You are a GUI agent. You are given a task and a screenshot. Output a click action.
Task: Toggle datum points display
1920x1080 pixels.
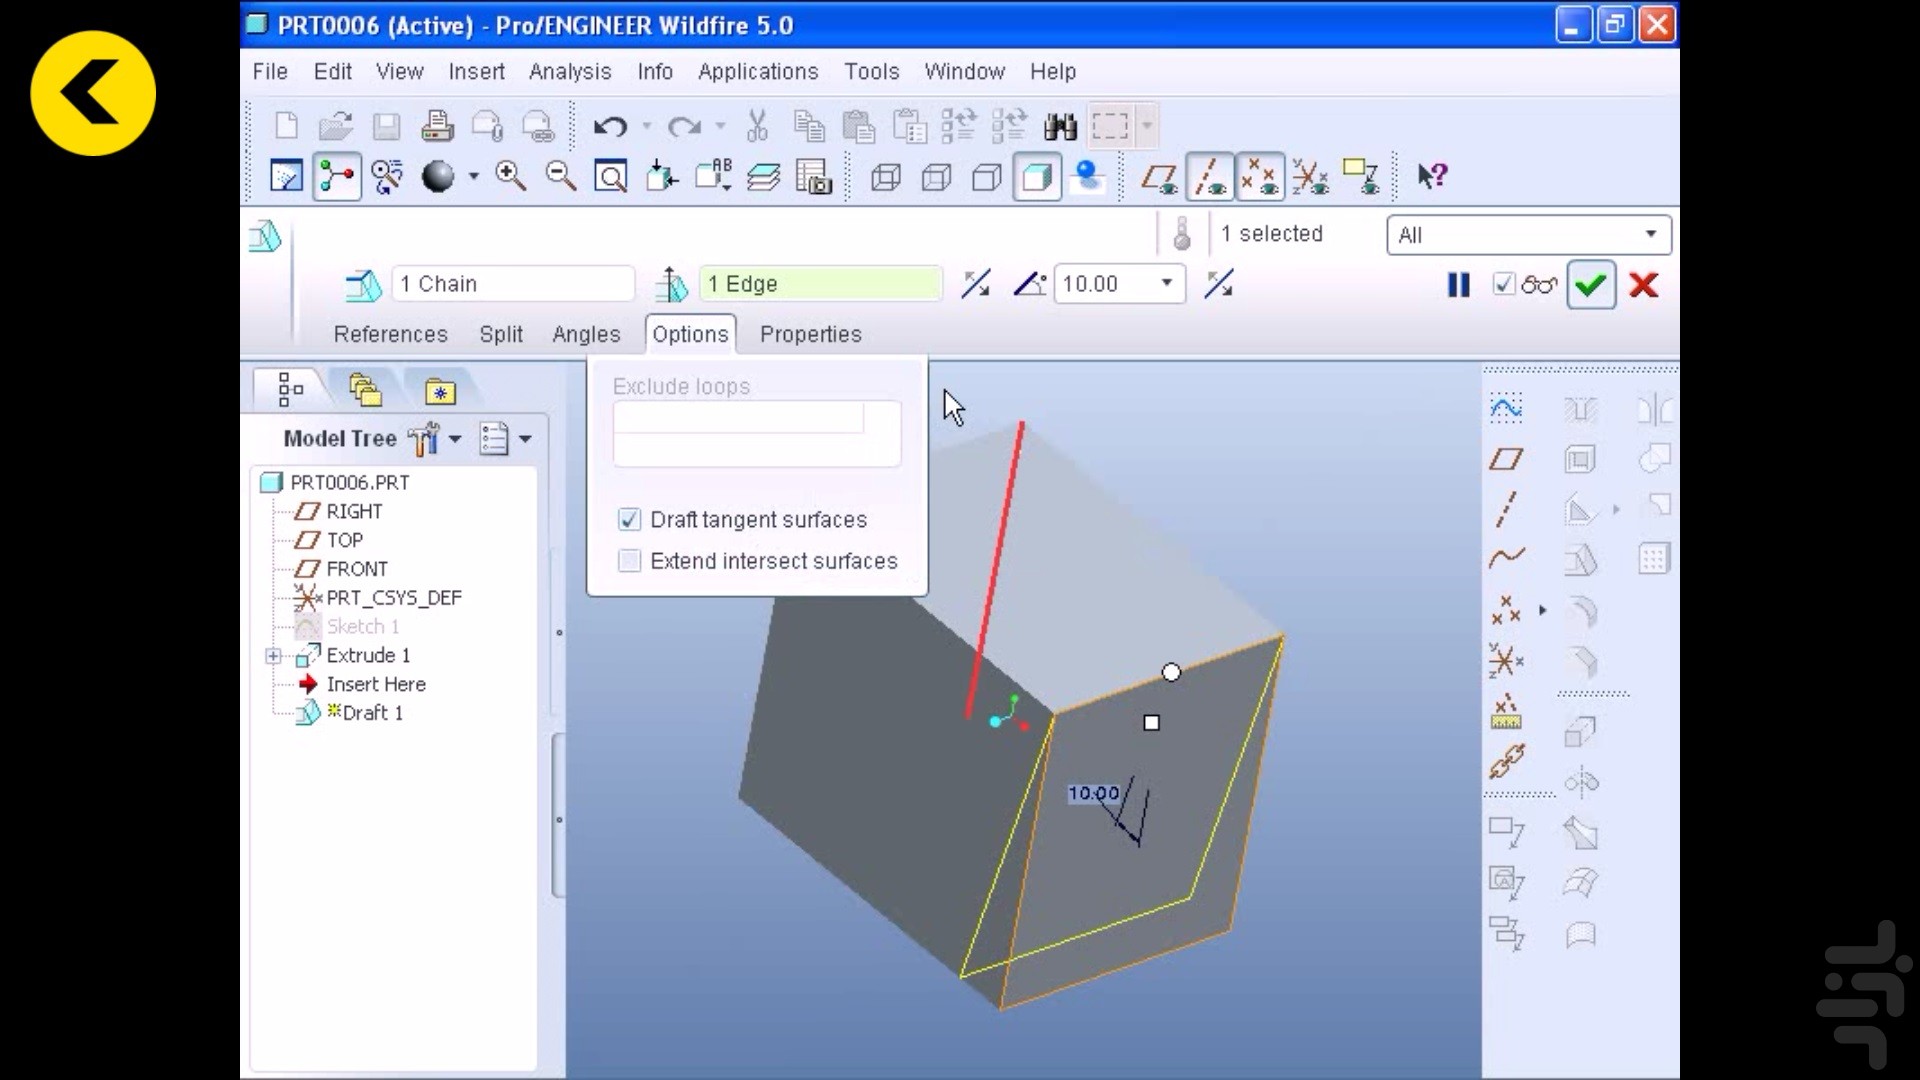[1259, 177]
